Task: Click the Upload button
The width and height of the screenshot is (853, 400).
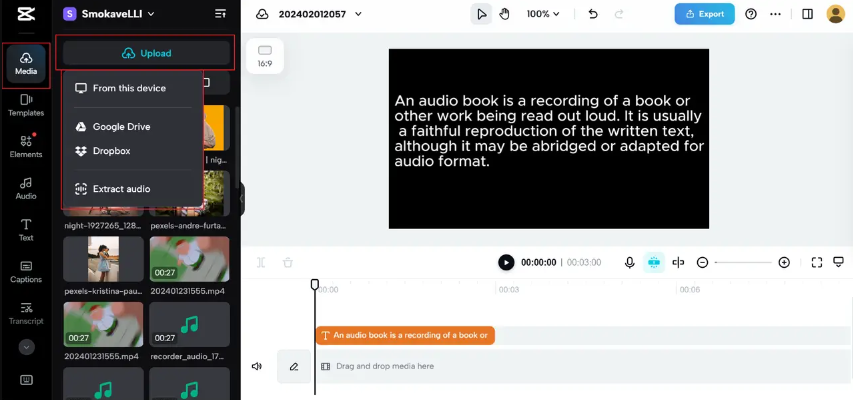Action: click(146, 53)
